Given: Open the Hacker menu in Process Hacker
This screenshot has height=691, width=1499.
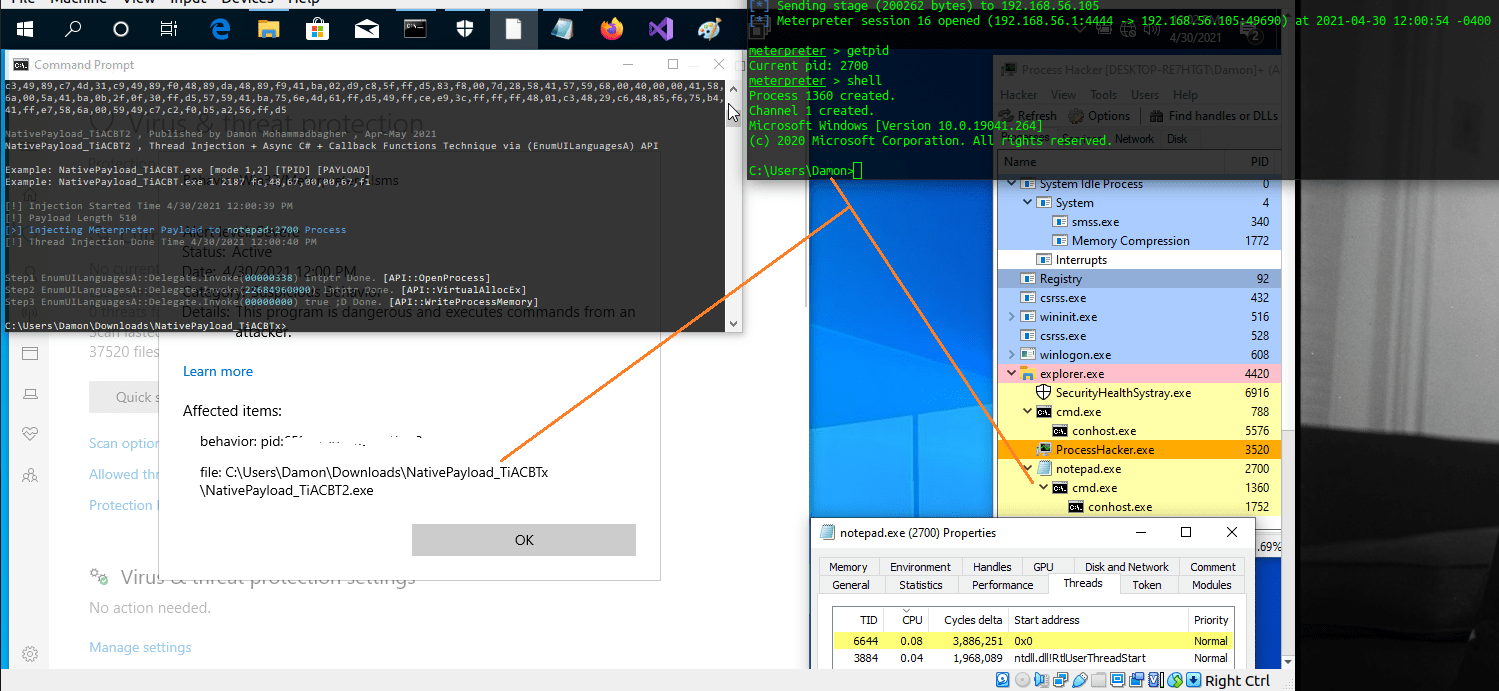Looking at the screenshot, I should click(1022, 94).
